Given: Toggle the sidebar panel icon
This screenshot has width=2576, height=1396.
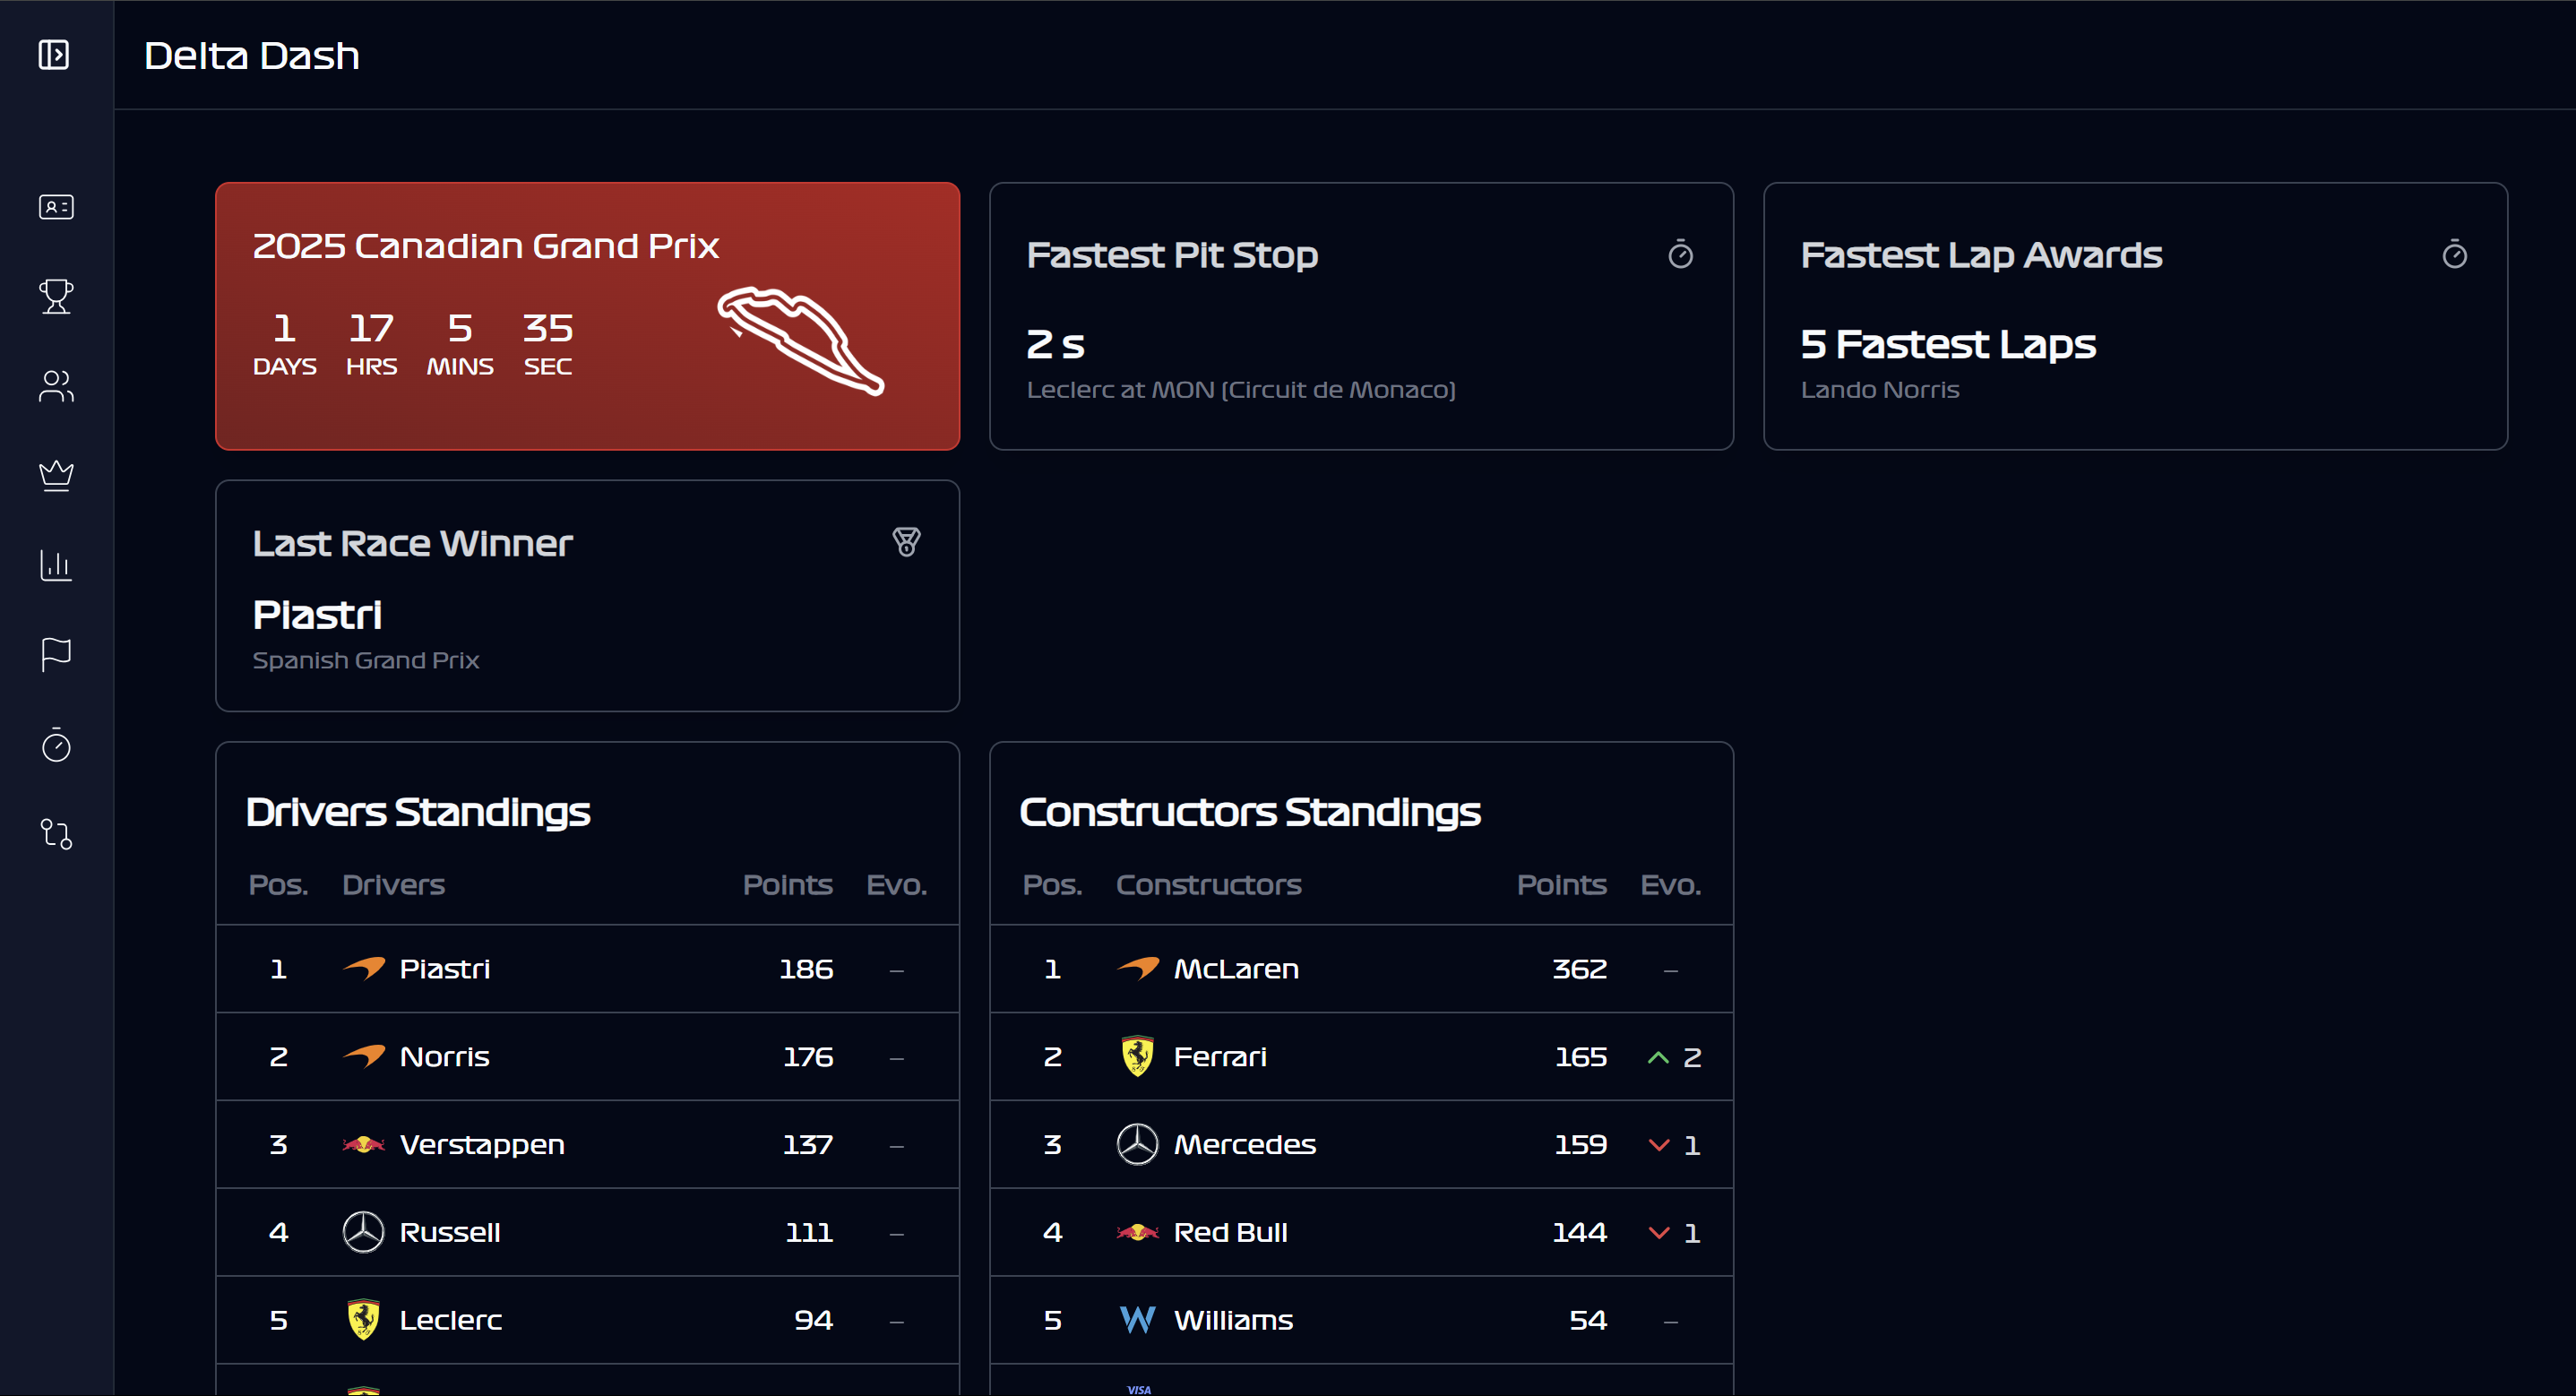Looking at the screenshot, I should (x=54, y=55).
